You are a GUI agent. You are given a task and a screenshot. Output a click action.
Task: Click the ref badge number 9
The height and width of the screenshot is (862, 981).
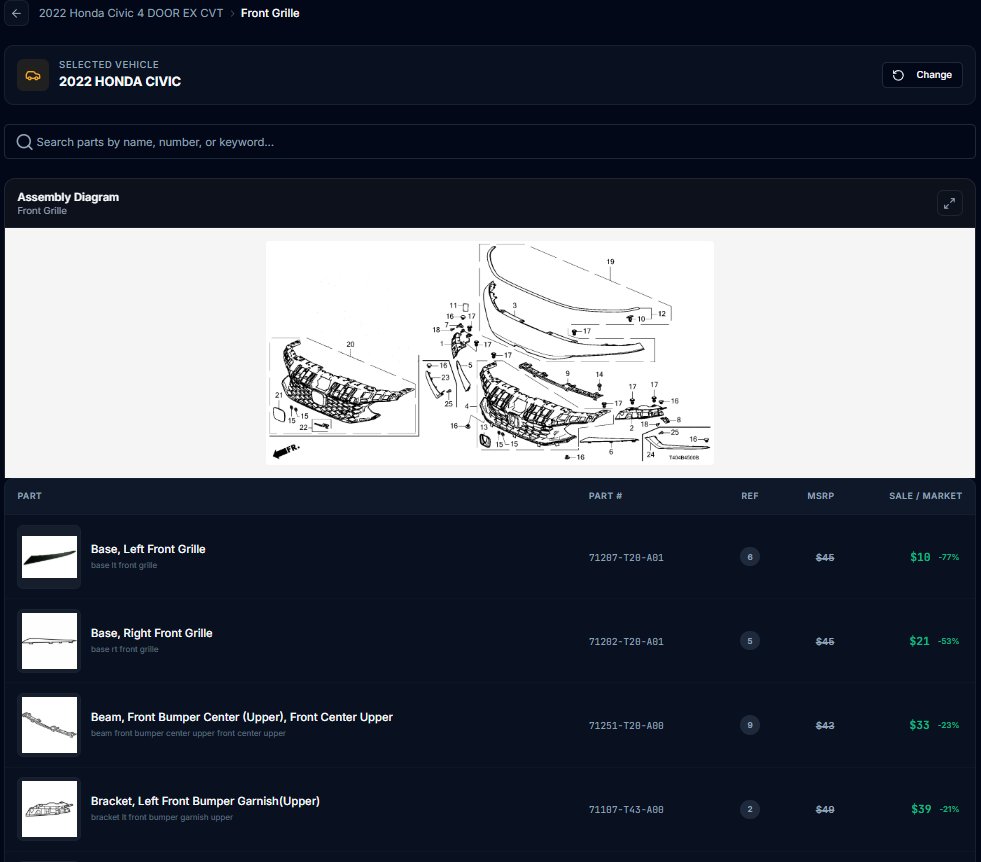[x=750, y=725]
